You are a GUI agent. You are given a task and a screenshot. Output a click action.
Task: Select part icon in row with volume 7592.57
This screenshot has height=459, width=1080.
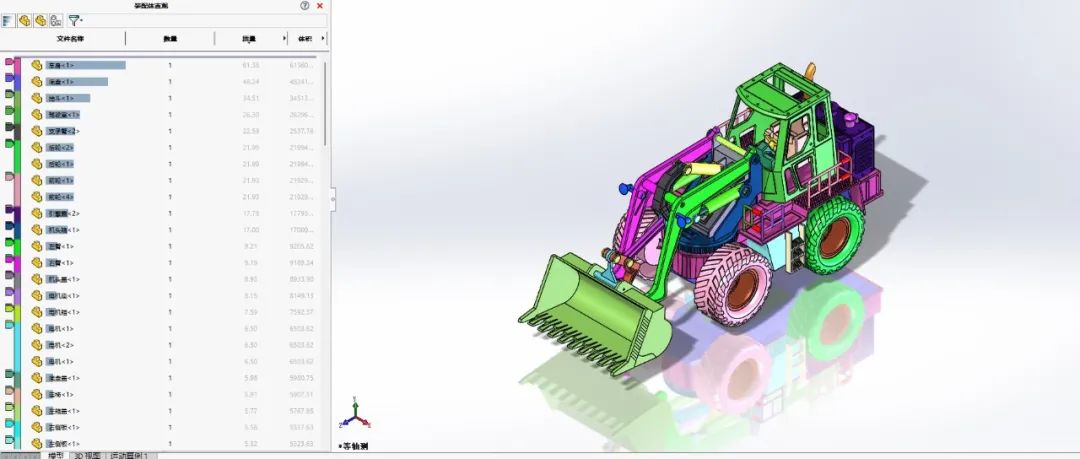pos(37,312)
